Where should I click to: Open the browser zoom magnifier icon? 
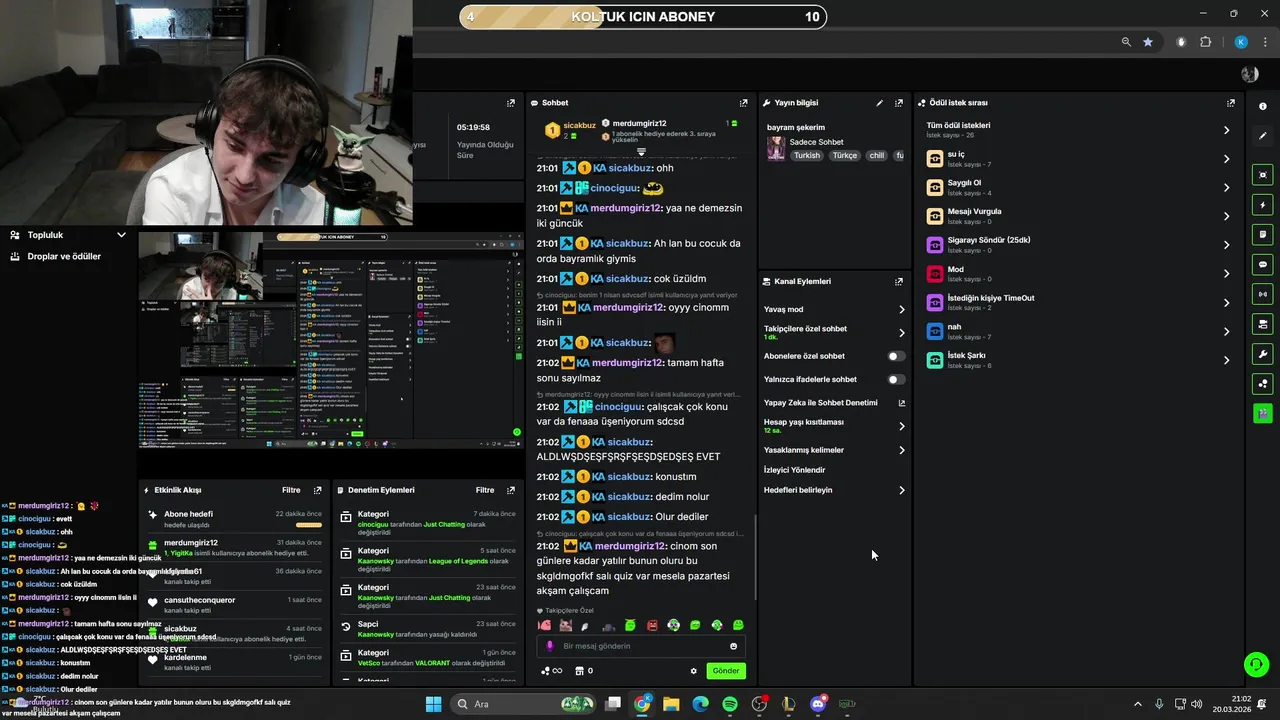click(1126, 42)
